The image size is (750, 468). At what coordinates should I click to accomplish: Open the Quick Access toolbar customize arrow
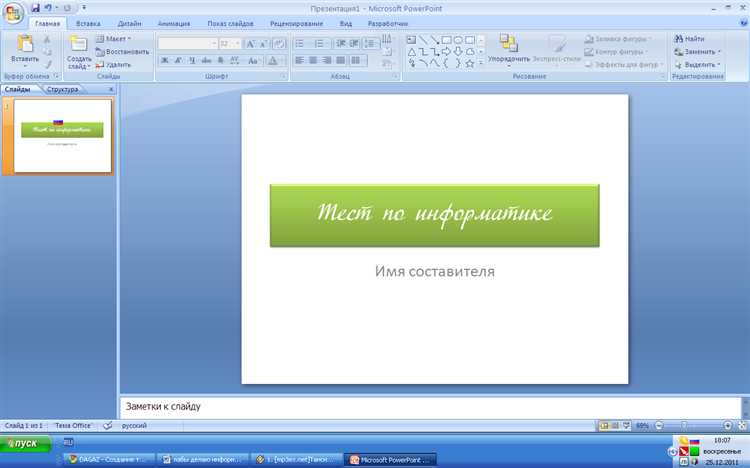84,8
